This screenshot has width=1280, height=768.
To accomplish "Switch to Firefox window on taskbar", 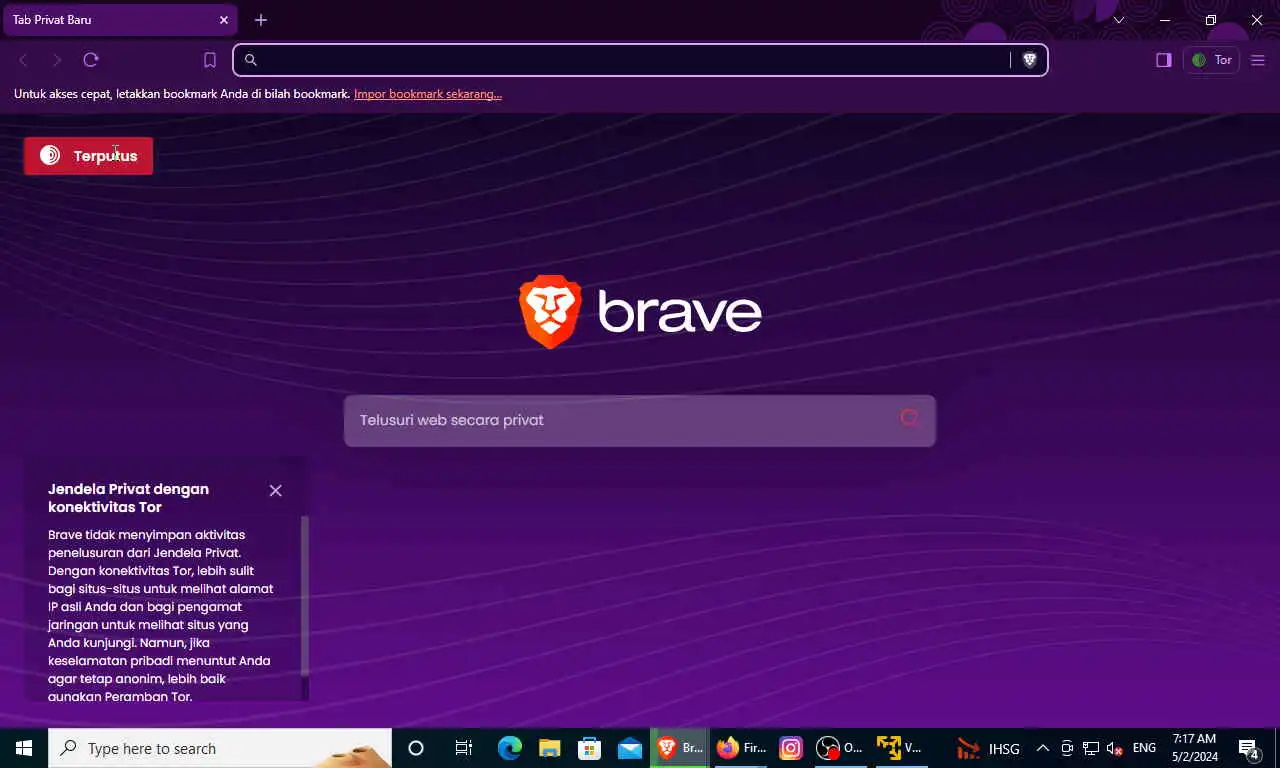I will click(x=741, y=748).
